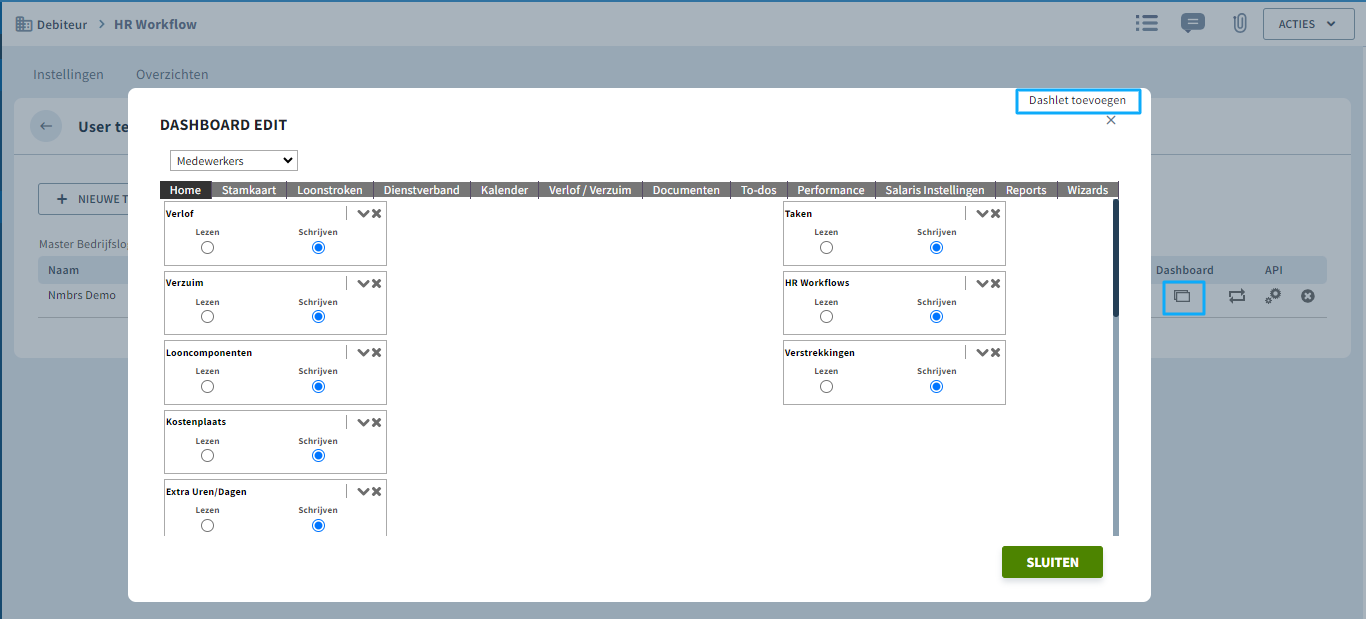Click the Nmbrs Demo table cell

pyautogui.click(x=82, y=295)
